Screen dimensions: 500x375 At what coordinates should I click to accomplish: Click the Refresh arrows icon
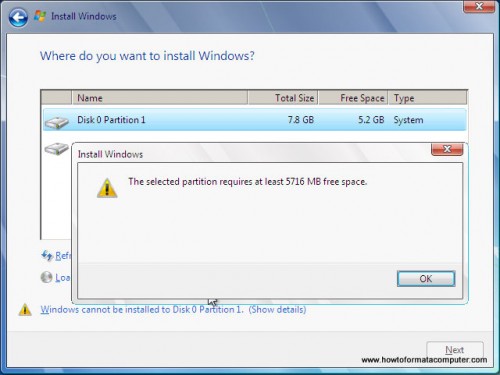click(47, 256)
